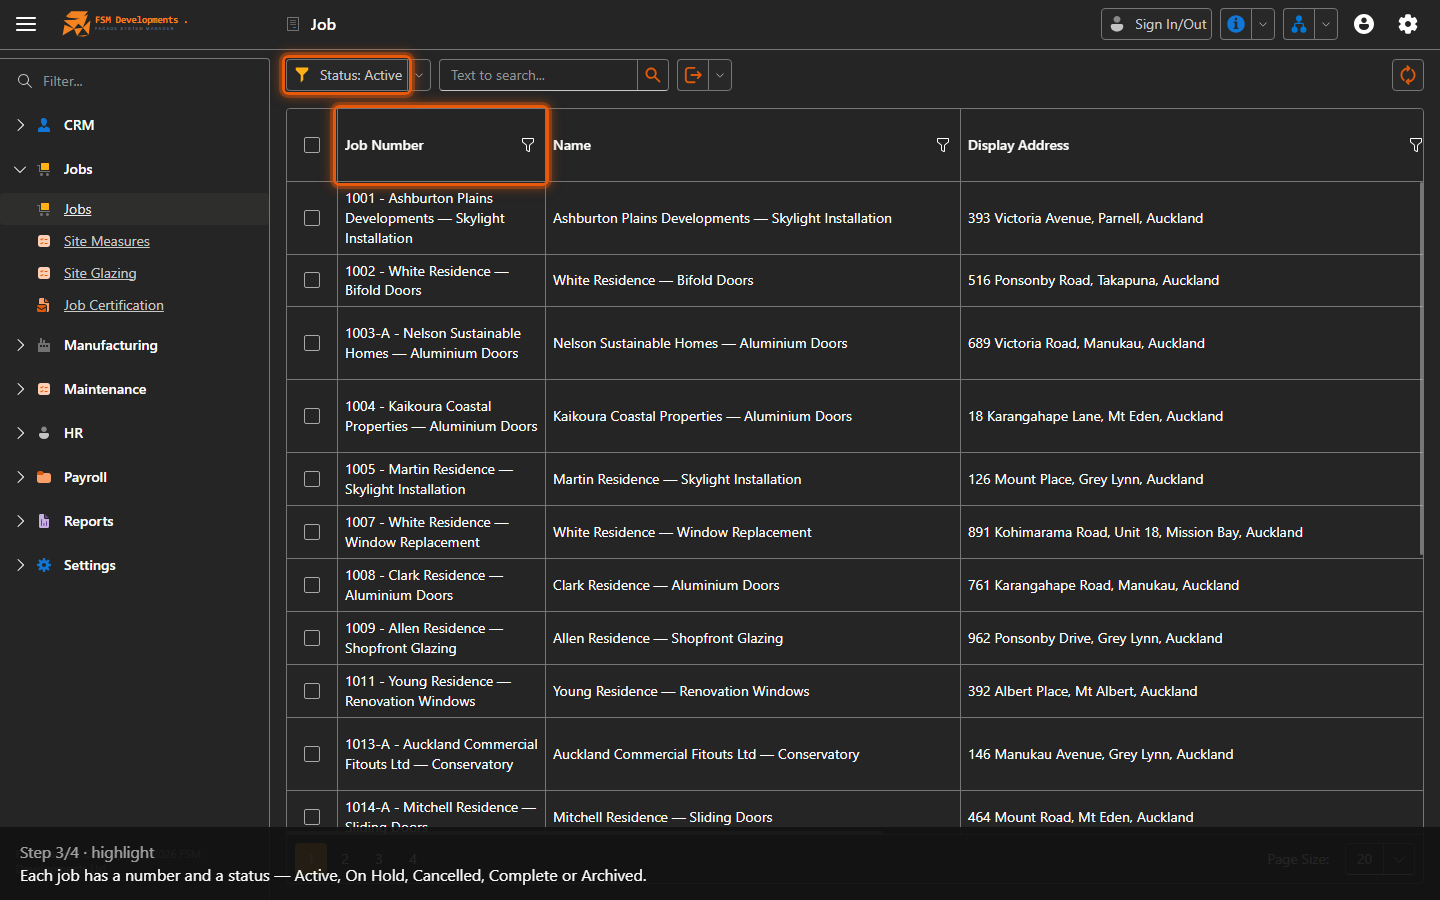Open the Job Number column filter
This screenshot has height=900, width=1440.
pos(528,145)
